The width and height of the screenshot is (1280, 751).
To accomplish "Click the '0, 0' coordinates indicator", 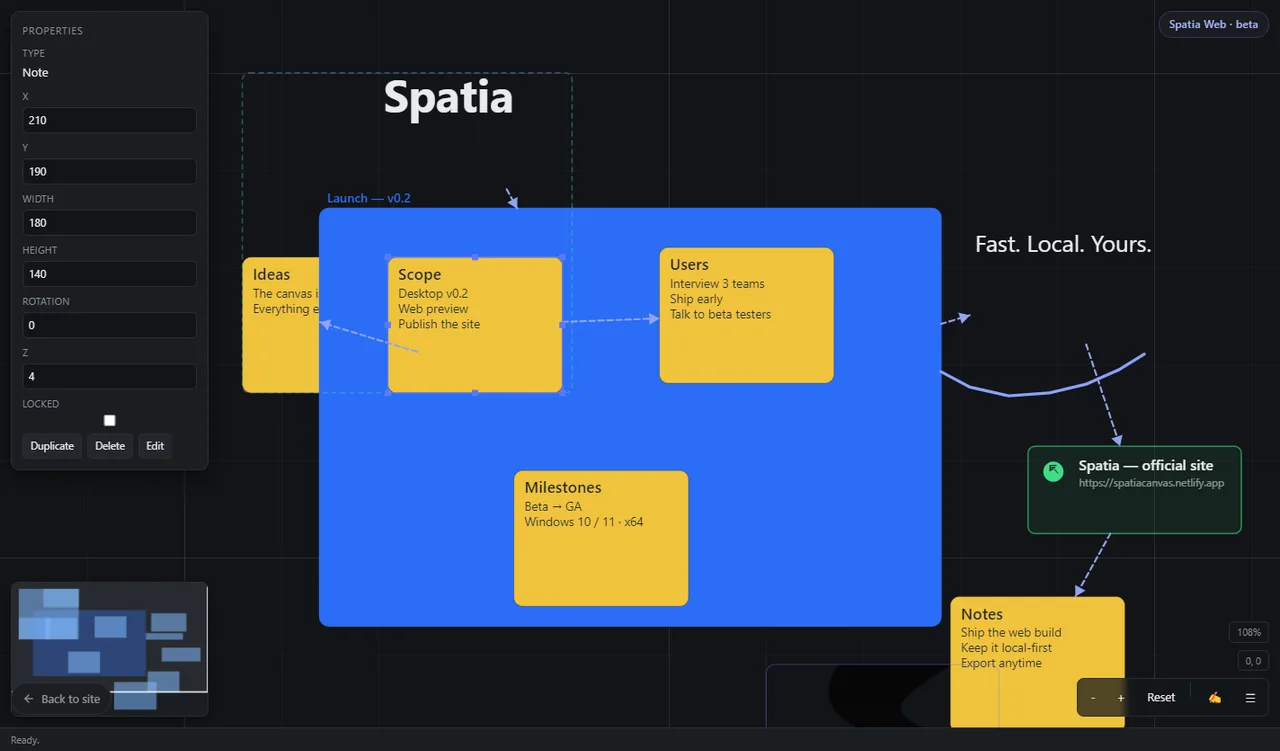I will tap(1251, 661).
